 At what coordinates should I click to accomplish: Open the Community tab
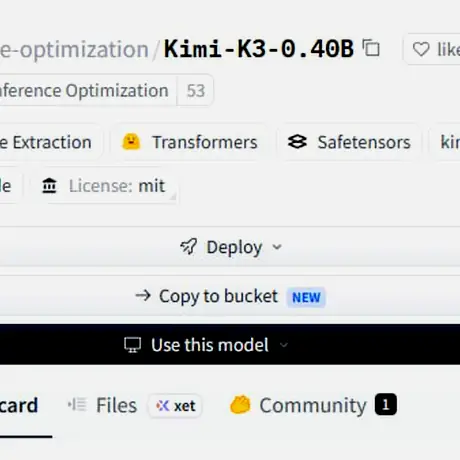coord(313,405)
